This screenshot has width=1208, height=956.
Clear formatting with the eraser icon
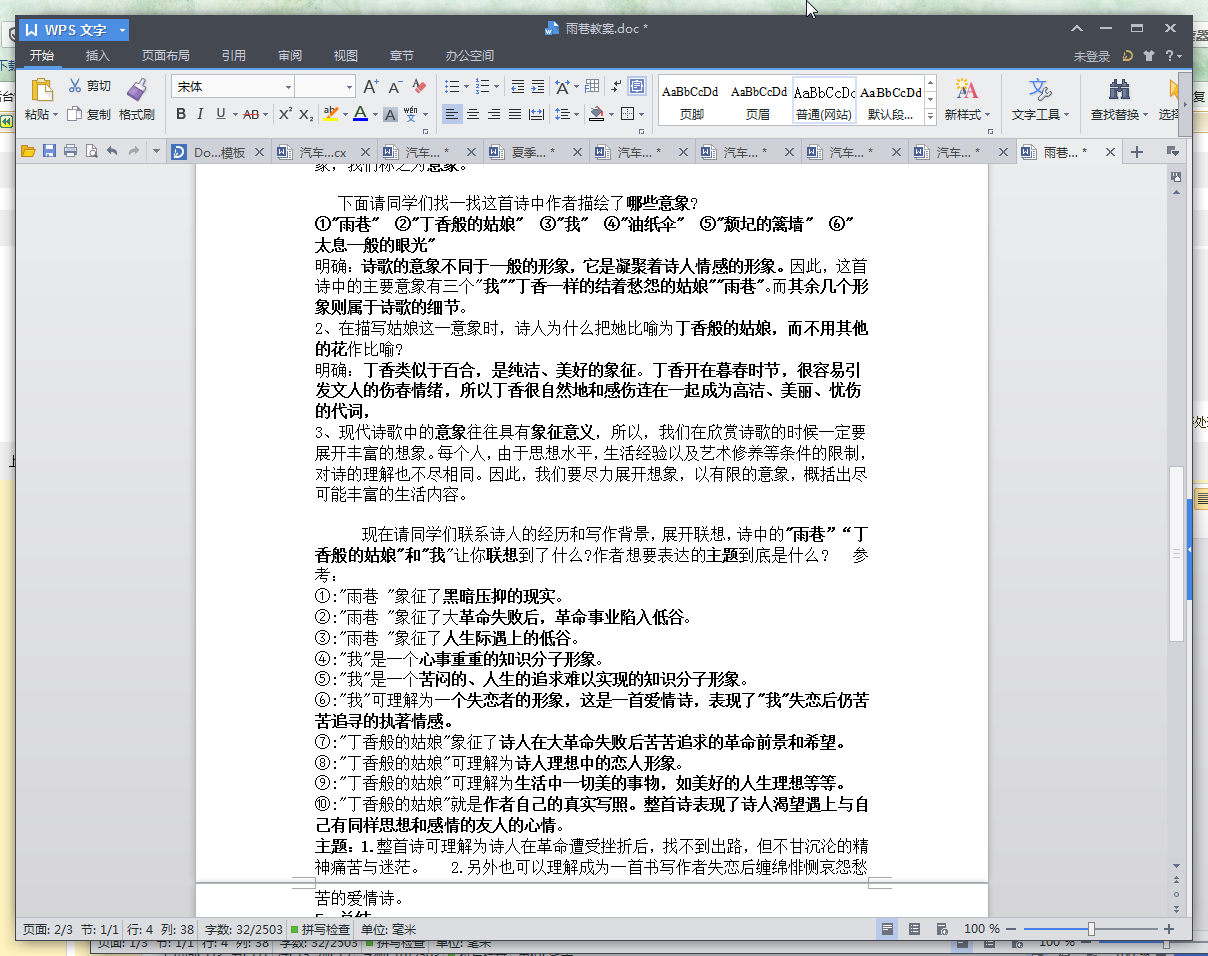(x=420, y=87)
